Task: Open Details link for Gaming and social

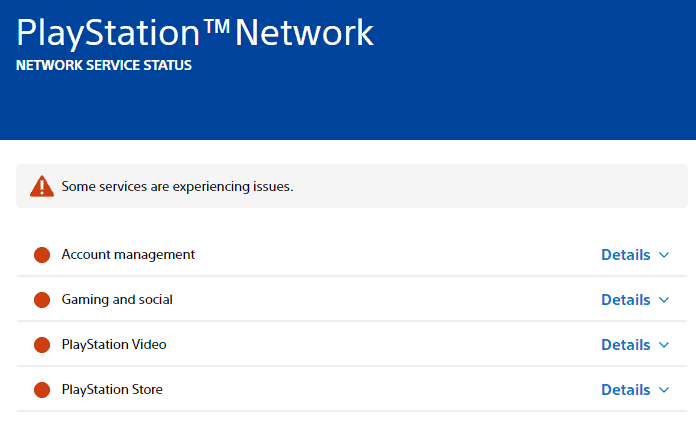Action: 625,300
